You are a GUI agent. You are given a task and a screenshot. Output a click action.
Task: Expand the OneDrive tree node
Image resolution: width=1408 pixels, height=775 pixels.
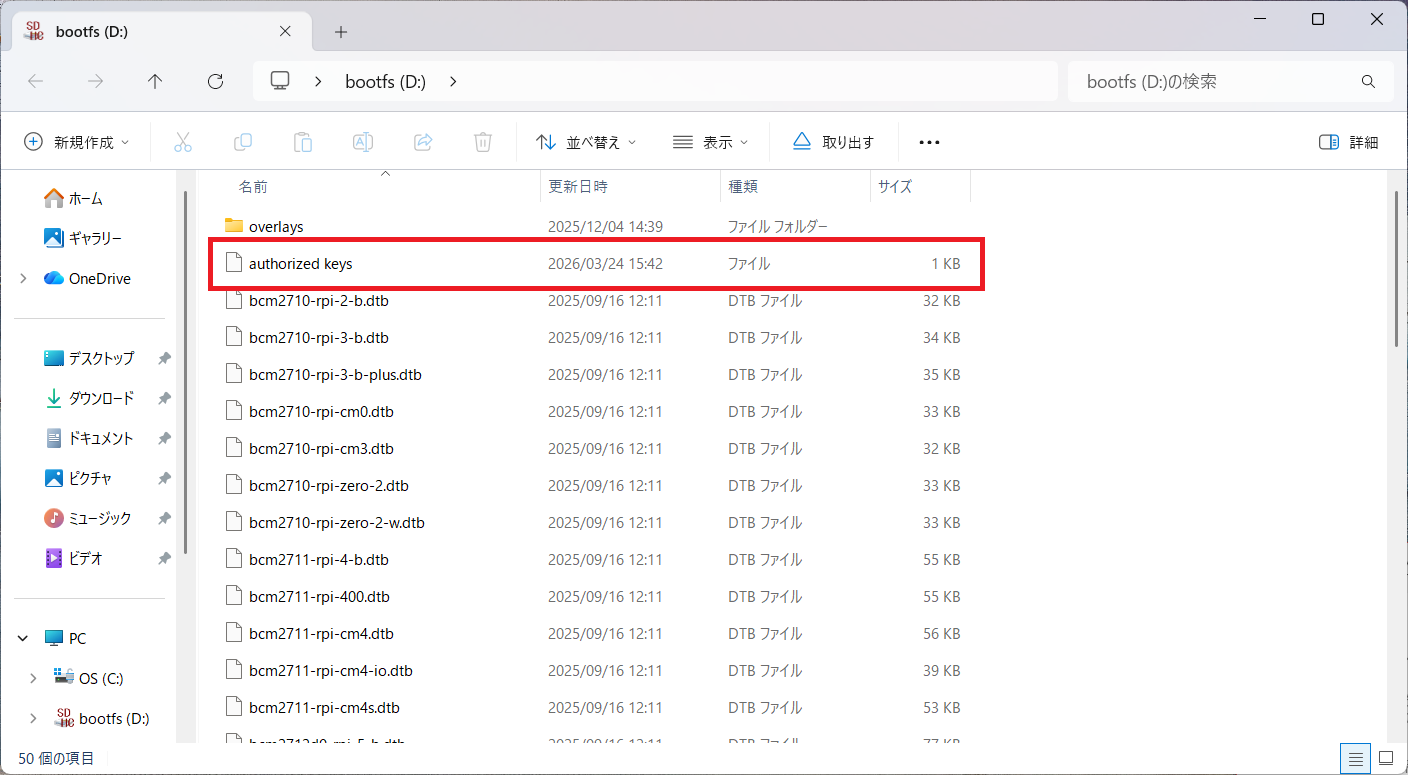tap(24, 279)
